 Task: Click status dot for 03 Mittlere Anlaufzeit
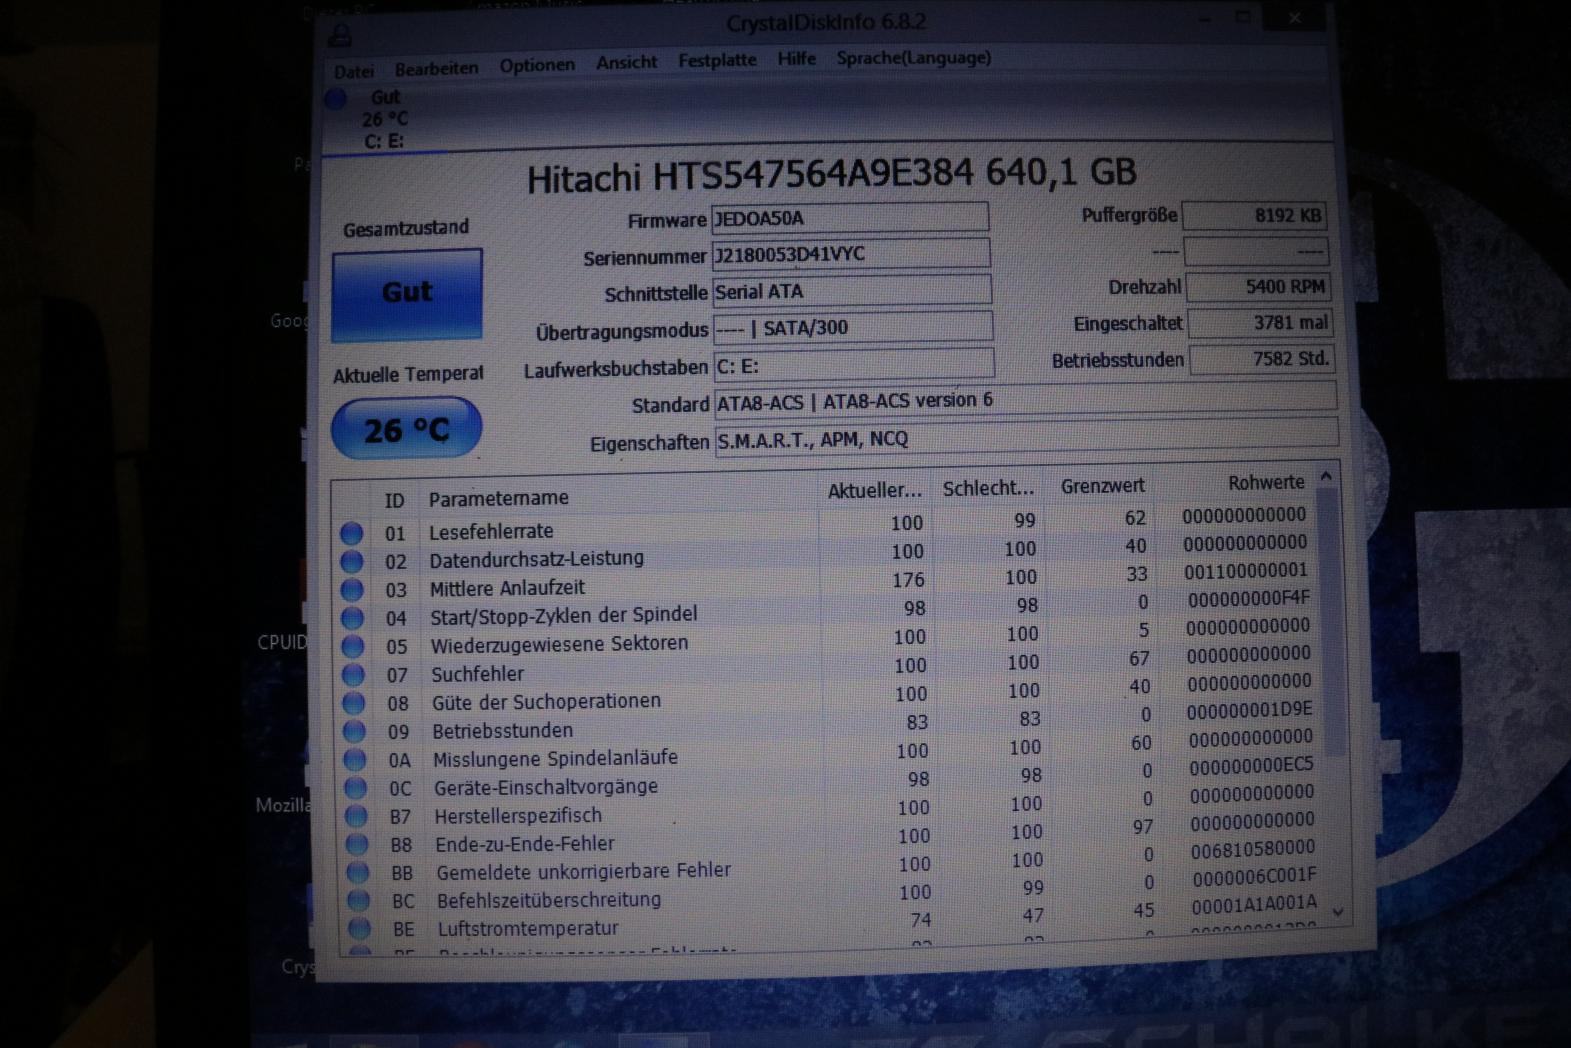(352, 590)
